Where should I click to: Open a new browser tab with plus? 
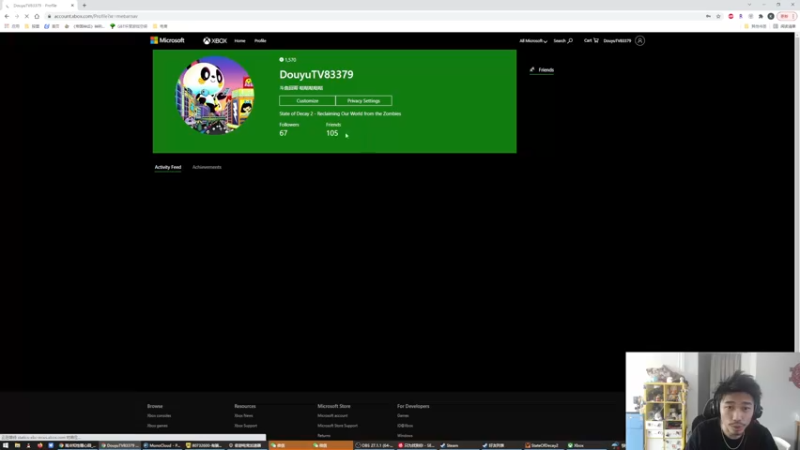click(84, 5)
